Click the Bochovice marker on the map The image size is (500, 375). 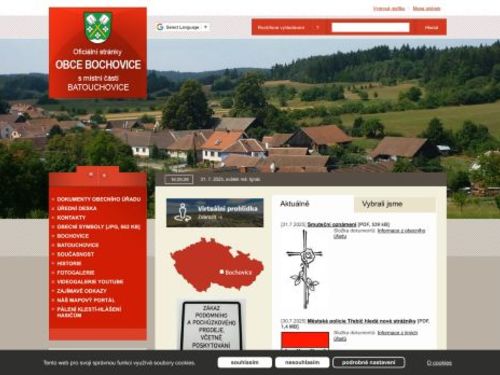pyautogui.click(x=221, y=272)
